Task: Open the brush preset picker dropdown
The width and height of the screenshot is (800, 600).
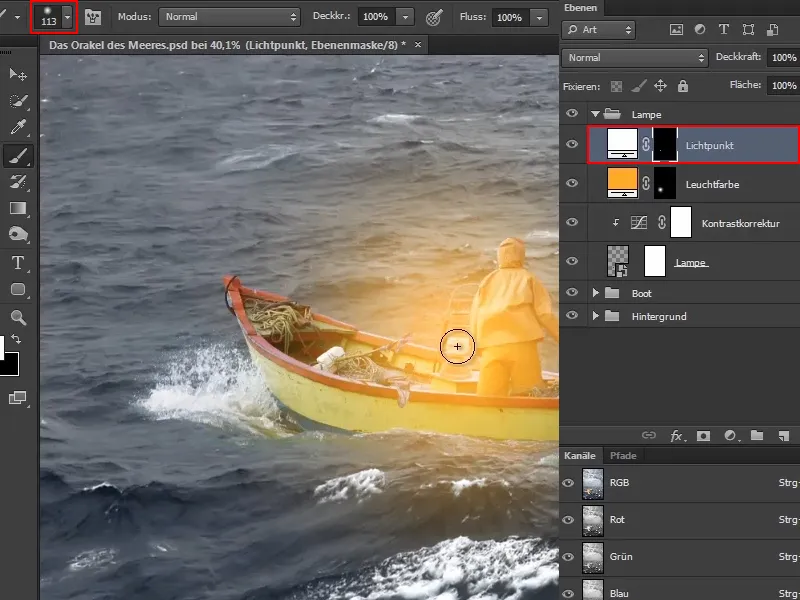Action: tap(68, 17)
